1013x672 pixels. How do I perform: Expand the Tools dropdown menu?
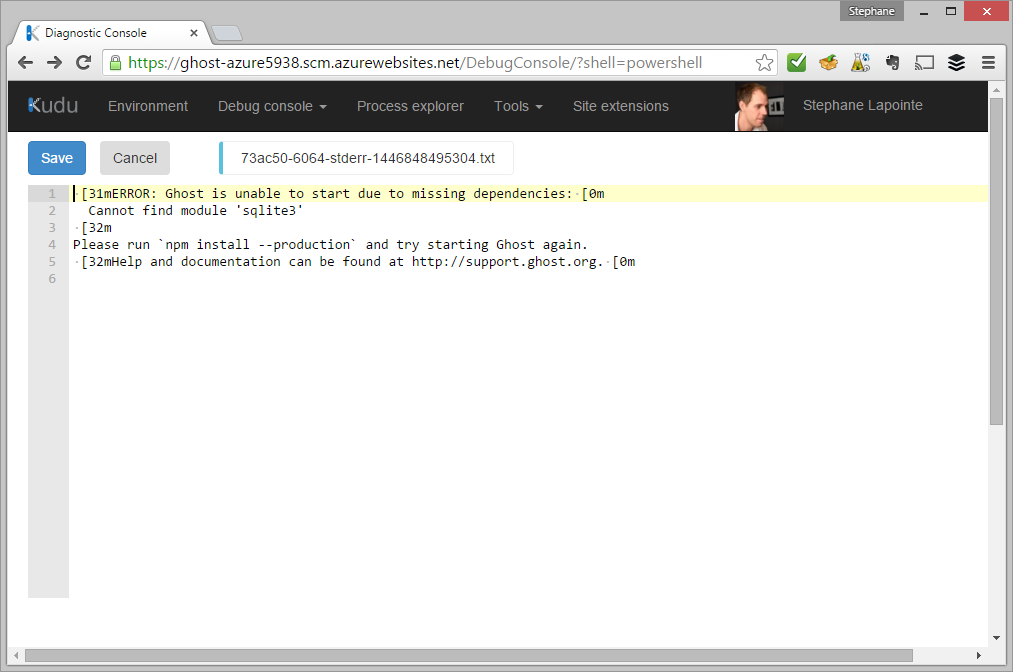(x=518, y=106)
